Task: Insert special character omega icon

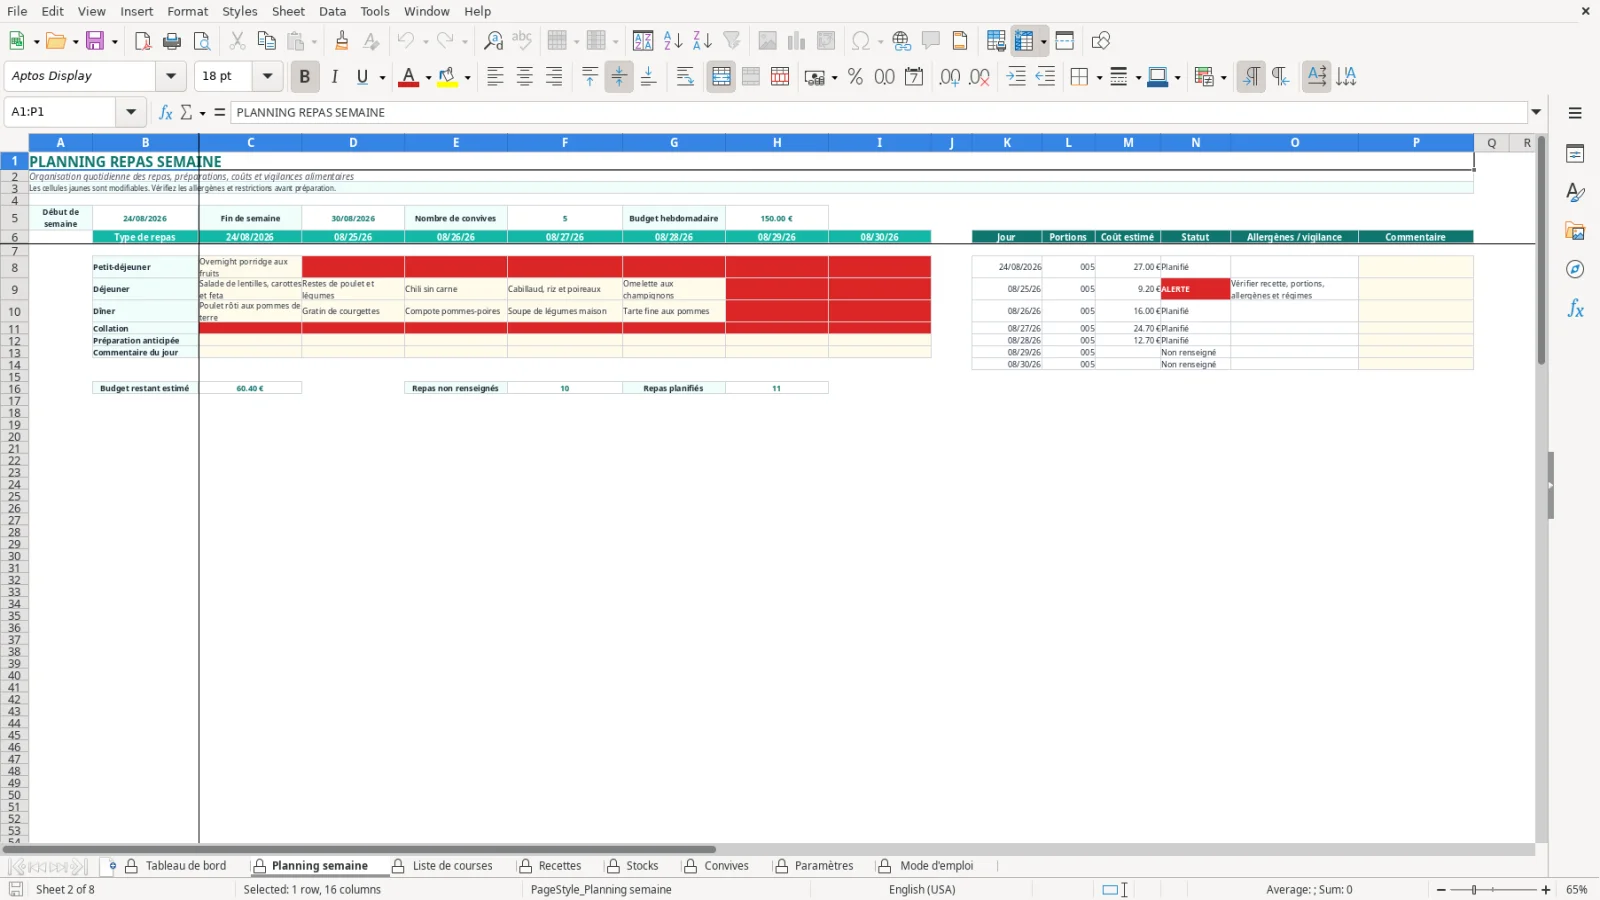Action: tap(860, 41)
